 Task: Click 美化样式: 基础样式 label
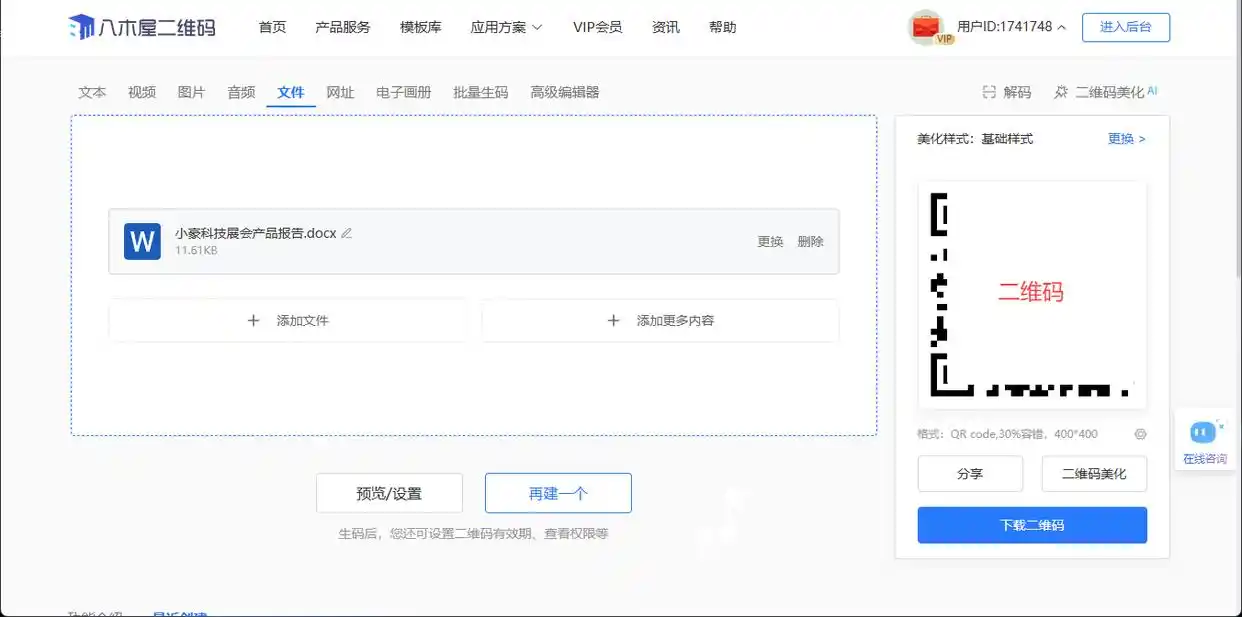[x=975, y=139]
